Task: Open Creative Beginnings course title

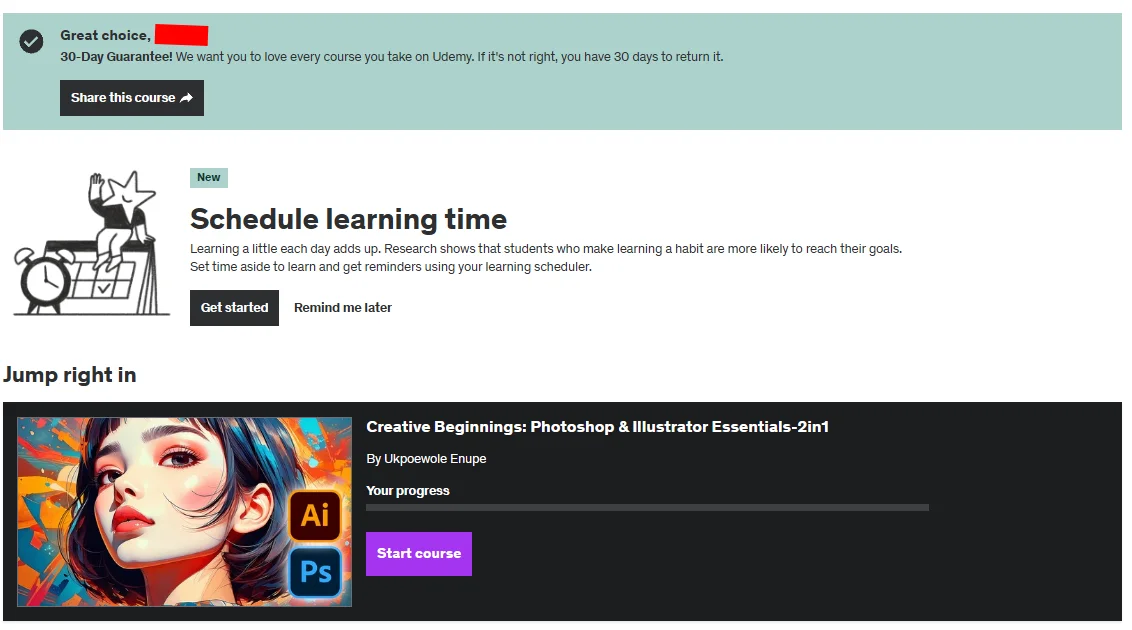Action: (x=597, y=426)
